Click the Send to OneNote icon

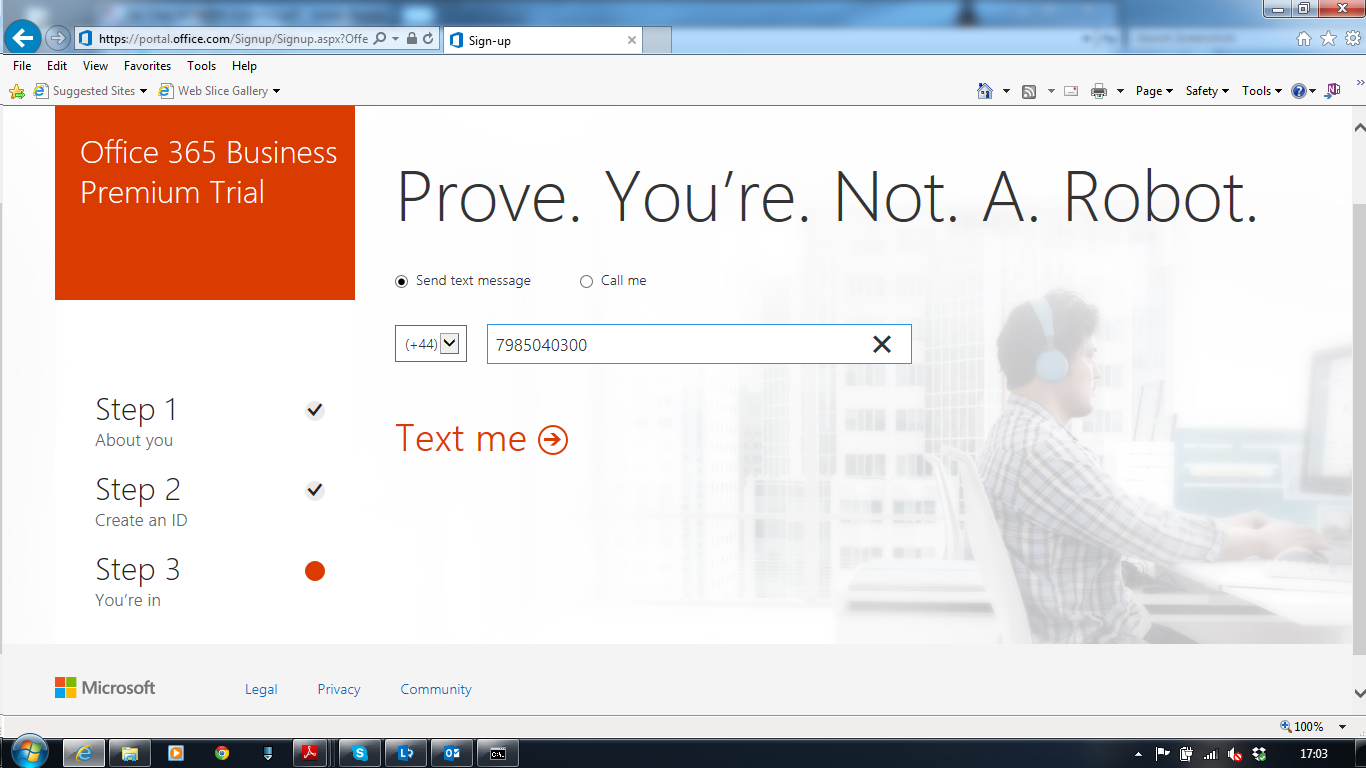1332,91
